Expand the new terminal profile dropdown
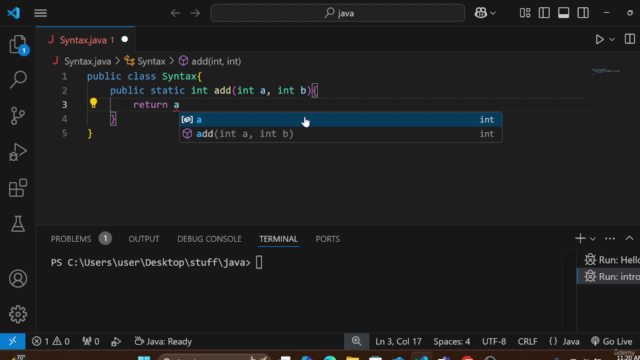This screenshot has height=360, width=640. (593, 239)
